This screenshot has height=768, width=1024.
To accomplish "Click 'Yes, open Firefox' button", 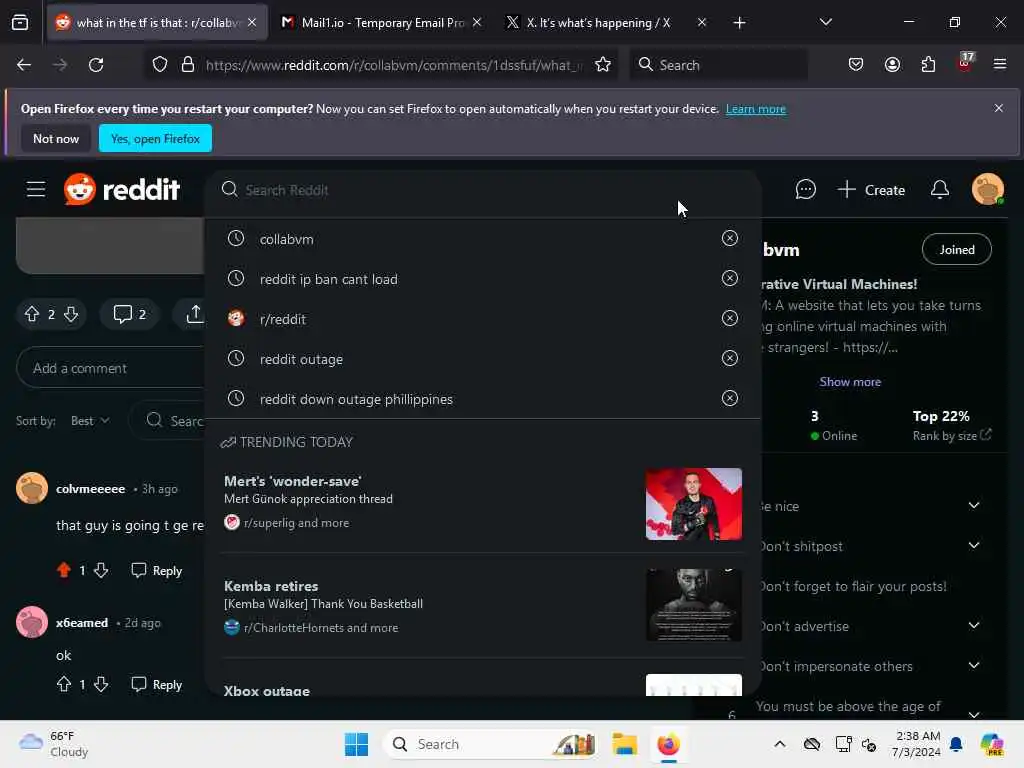I will pyautogui.click(x=155, y=138).
